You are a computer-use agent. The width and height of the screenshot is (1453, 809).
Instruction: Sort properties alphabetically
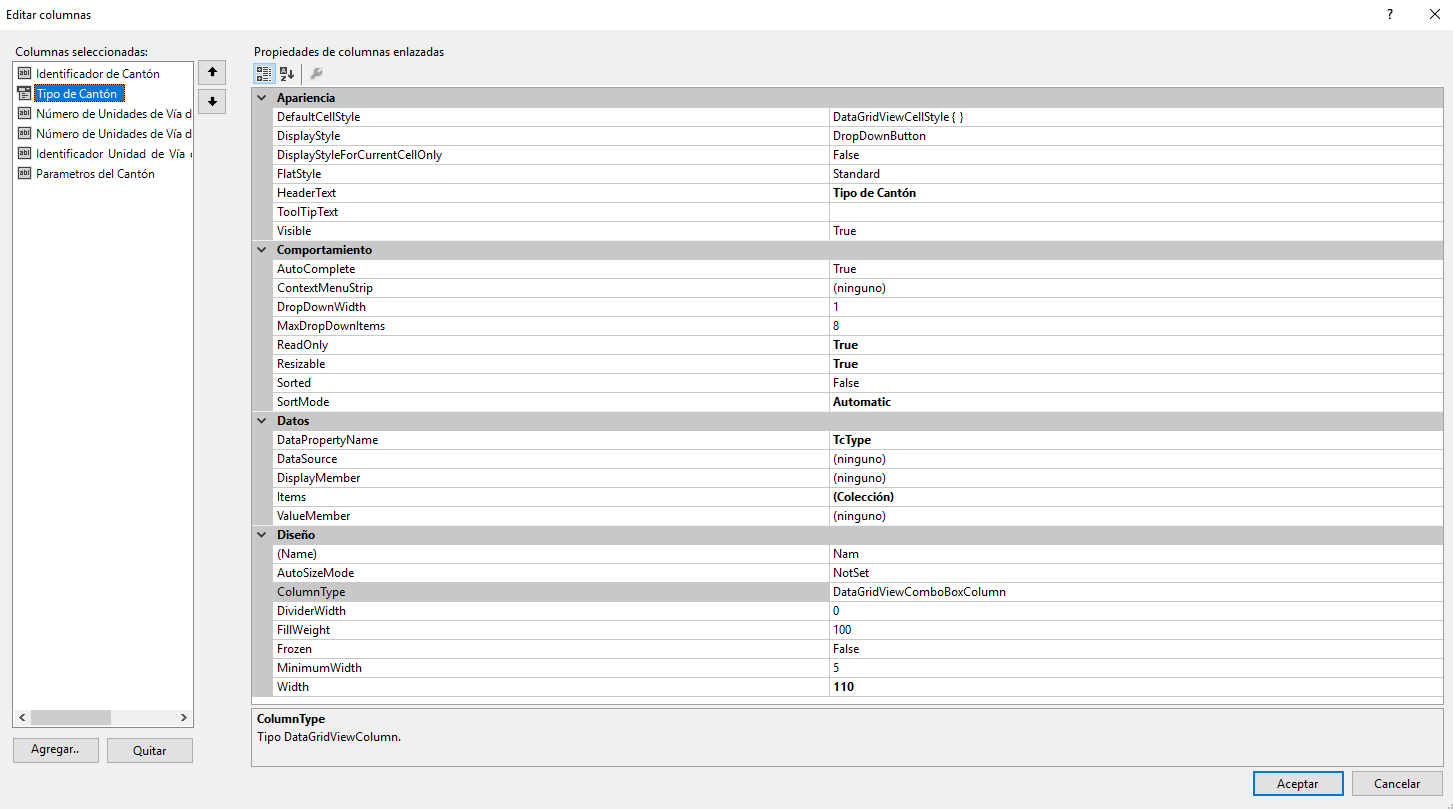tap(287, 73)
